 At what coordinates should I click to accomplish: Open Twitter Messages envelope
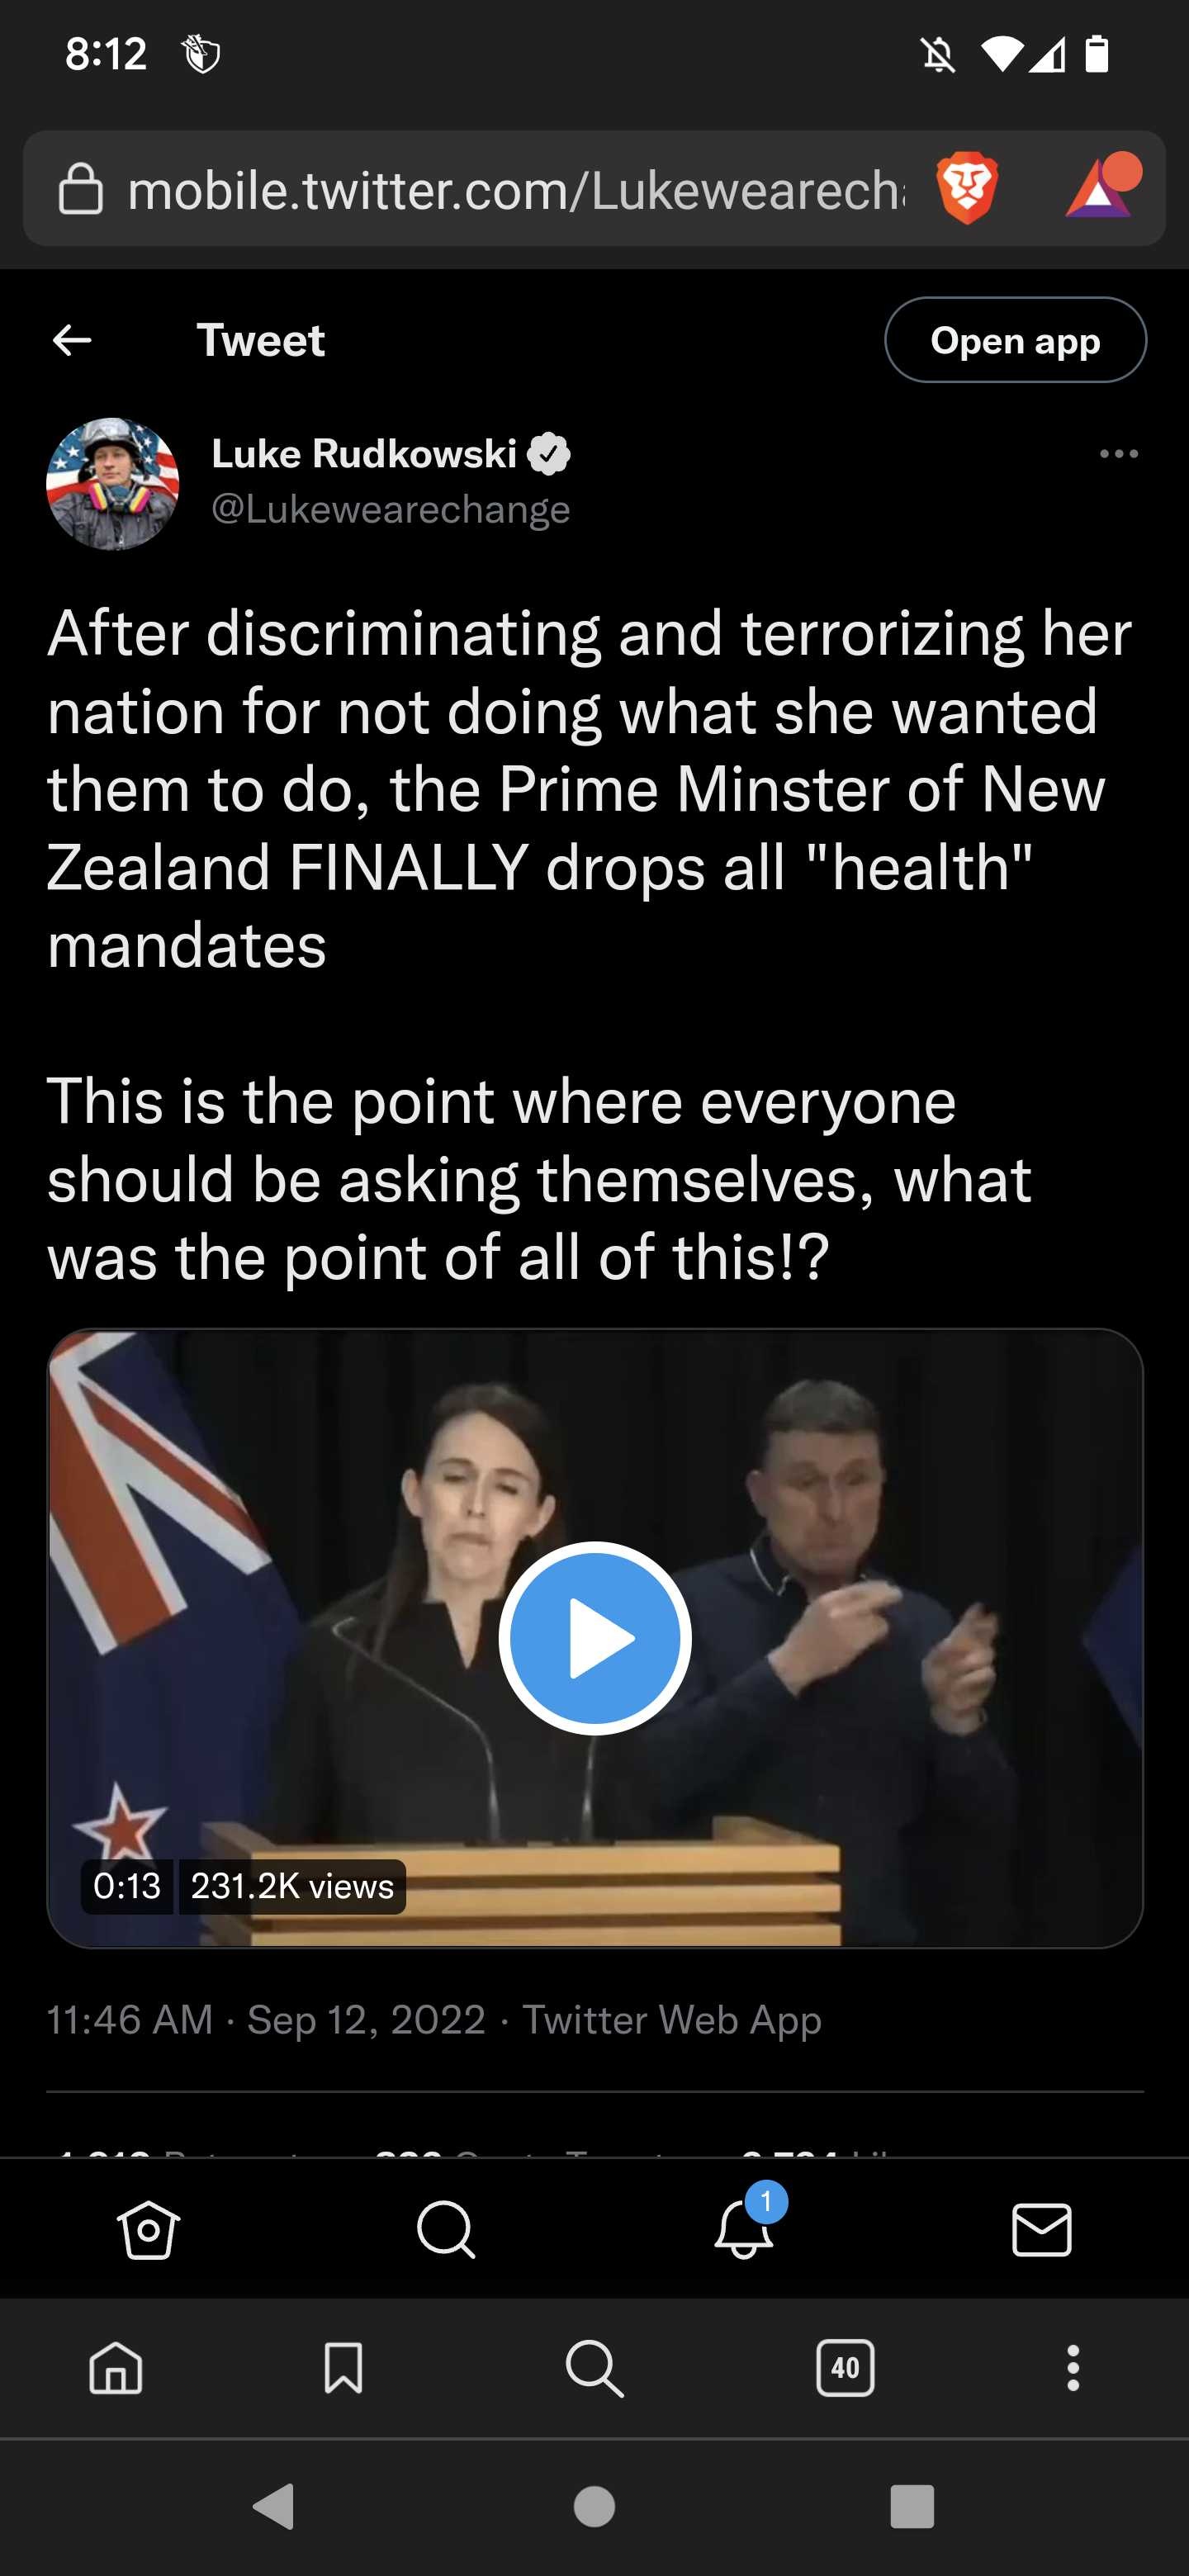click(1041, 2230)
